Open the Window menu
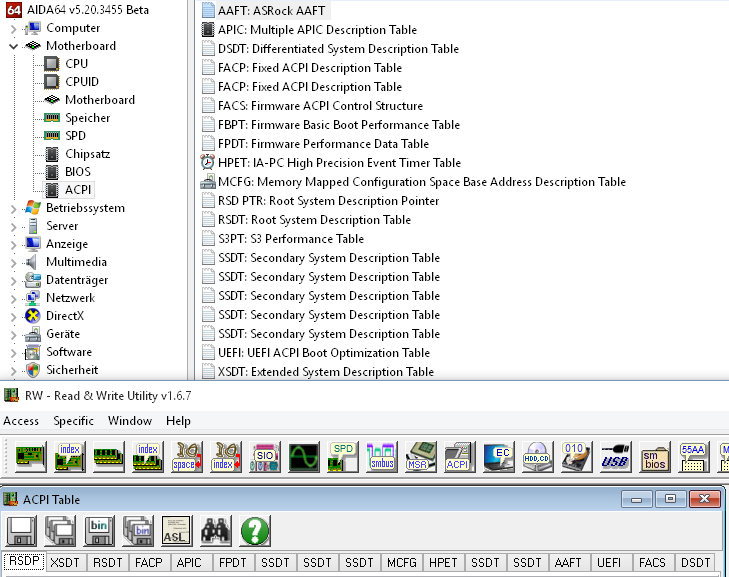The height and width of the screenshot is (577, 729). [x=130, y=421]
